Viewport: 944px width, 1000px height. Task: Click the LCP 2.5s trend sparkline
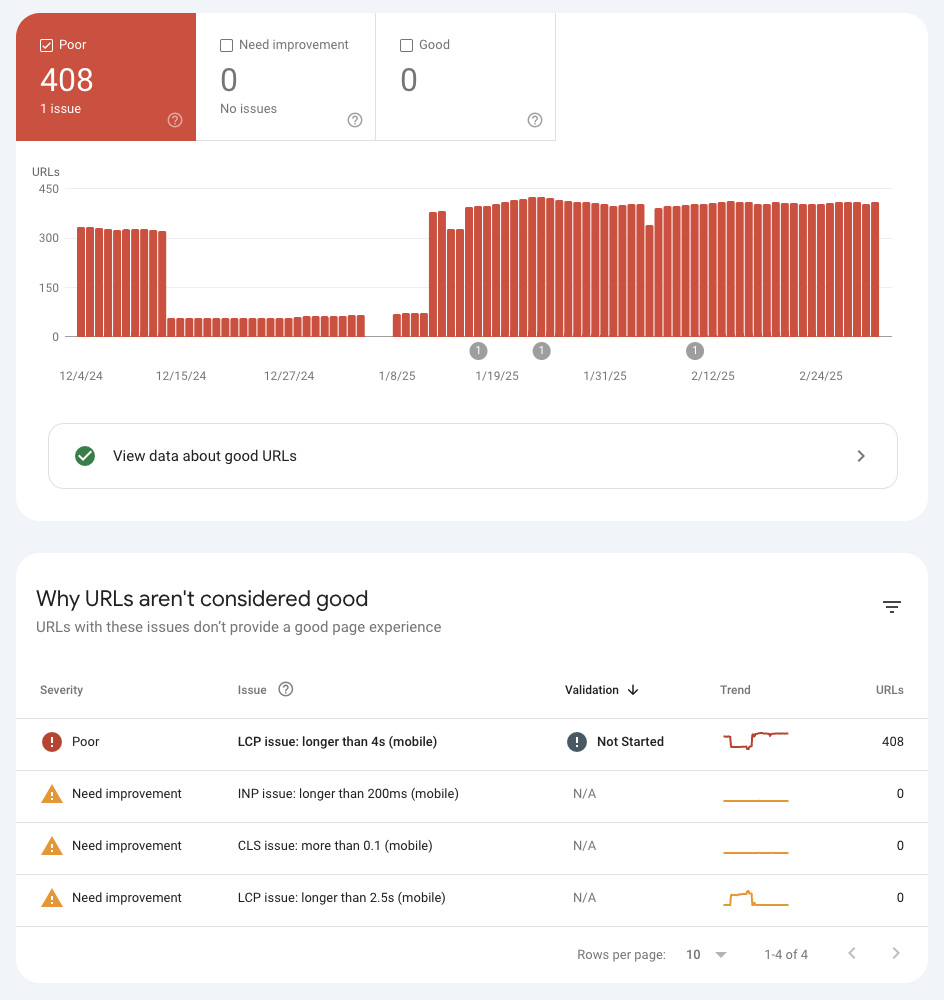point(755,898)
